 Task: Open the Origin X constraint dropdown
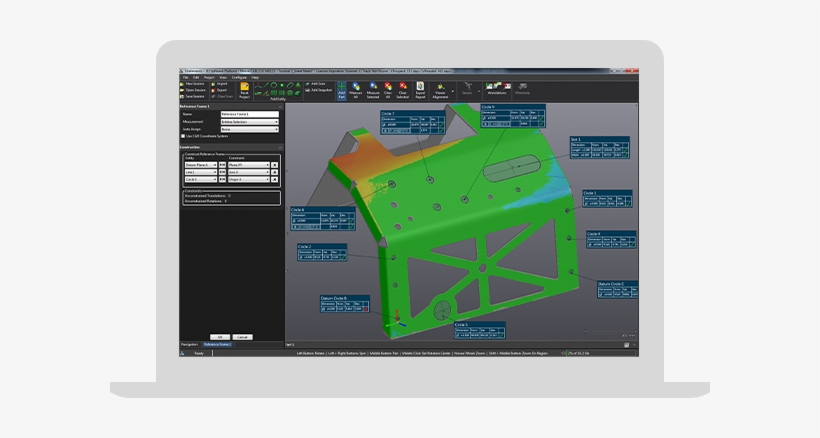tap(249, 179)
